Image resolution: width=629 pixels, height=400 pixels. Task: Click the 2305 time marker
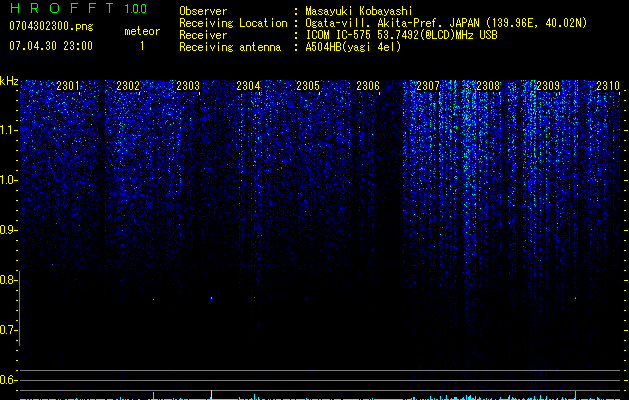pyautogui.click(x=308, y=86)
